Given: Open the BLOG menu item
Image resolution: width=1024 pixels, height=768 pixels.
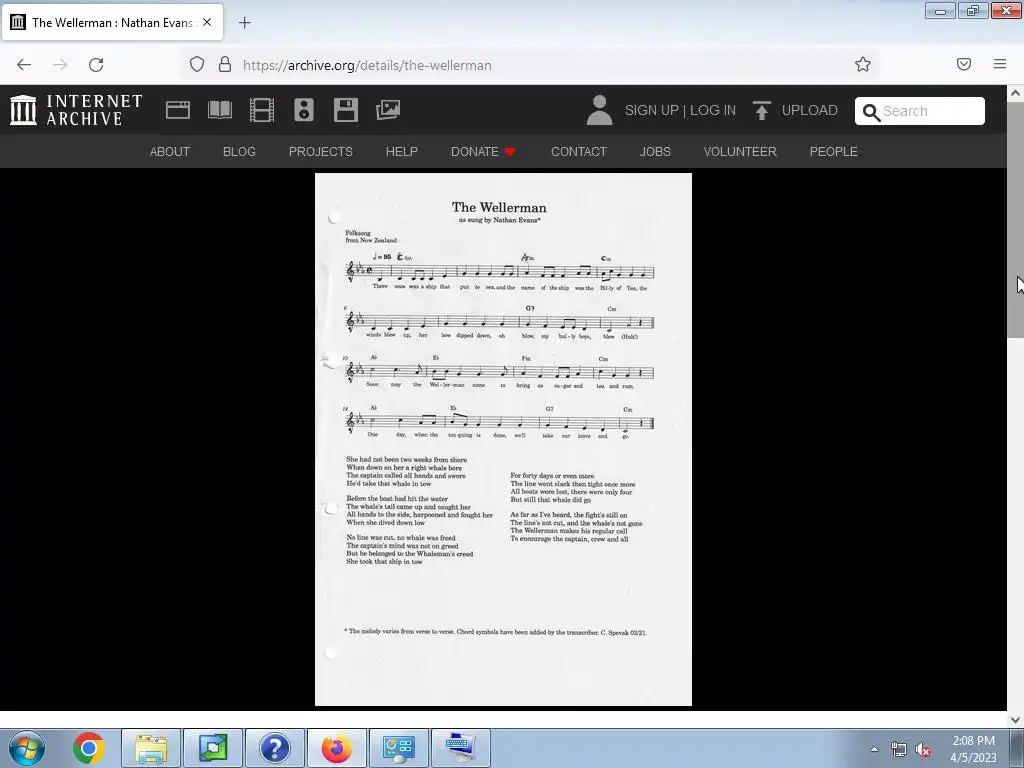Looking at the screenshot, I should pos(239,152).
